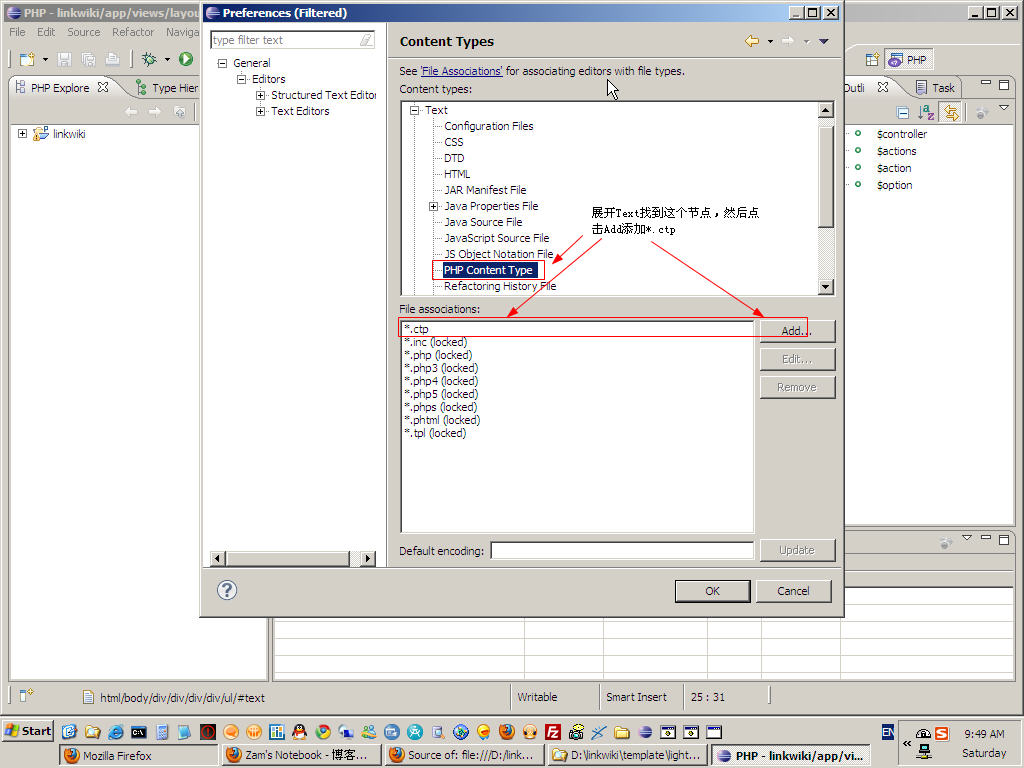Open the Refactor menu
This screenshot has height=768, width=1024.
(133, 32)
